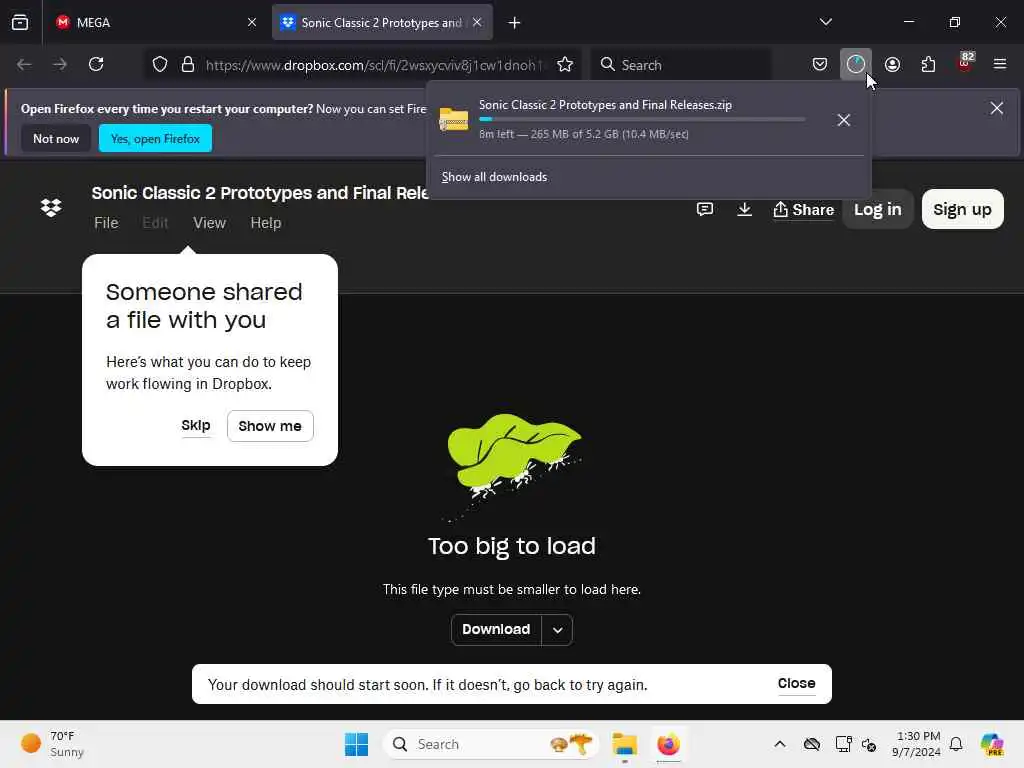This screenshot has height=768, width=1024.
Task: Show hidden system tray icons chevron
Action: [x=780, y=744]
